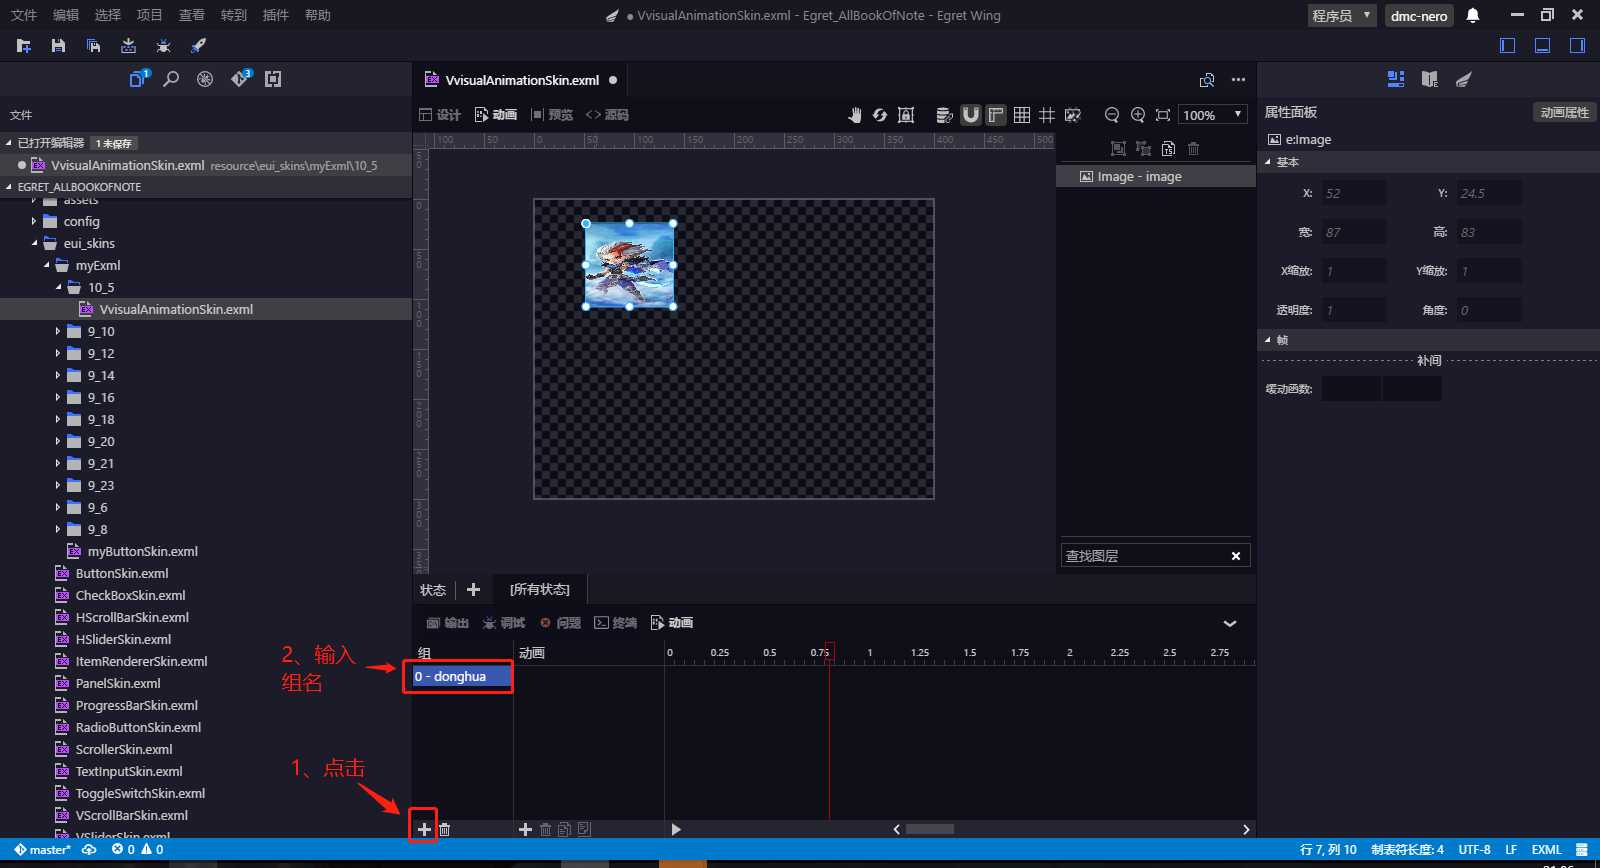
Task: Open the editor more actions ellipsis
Action: tap(1238, 80)
